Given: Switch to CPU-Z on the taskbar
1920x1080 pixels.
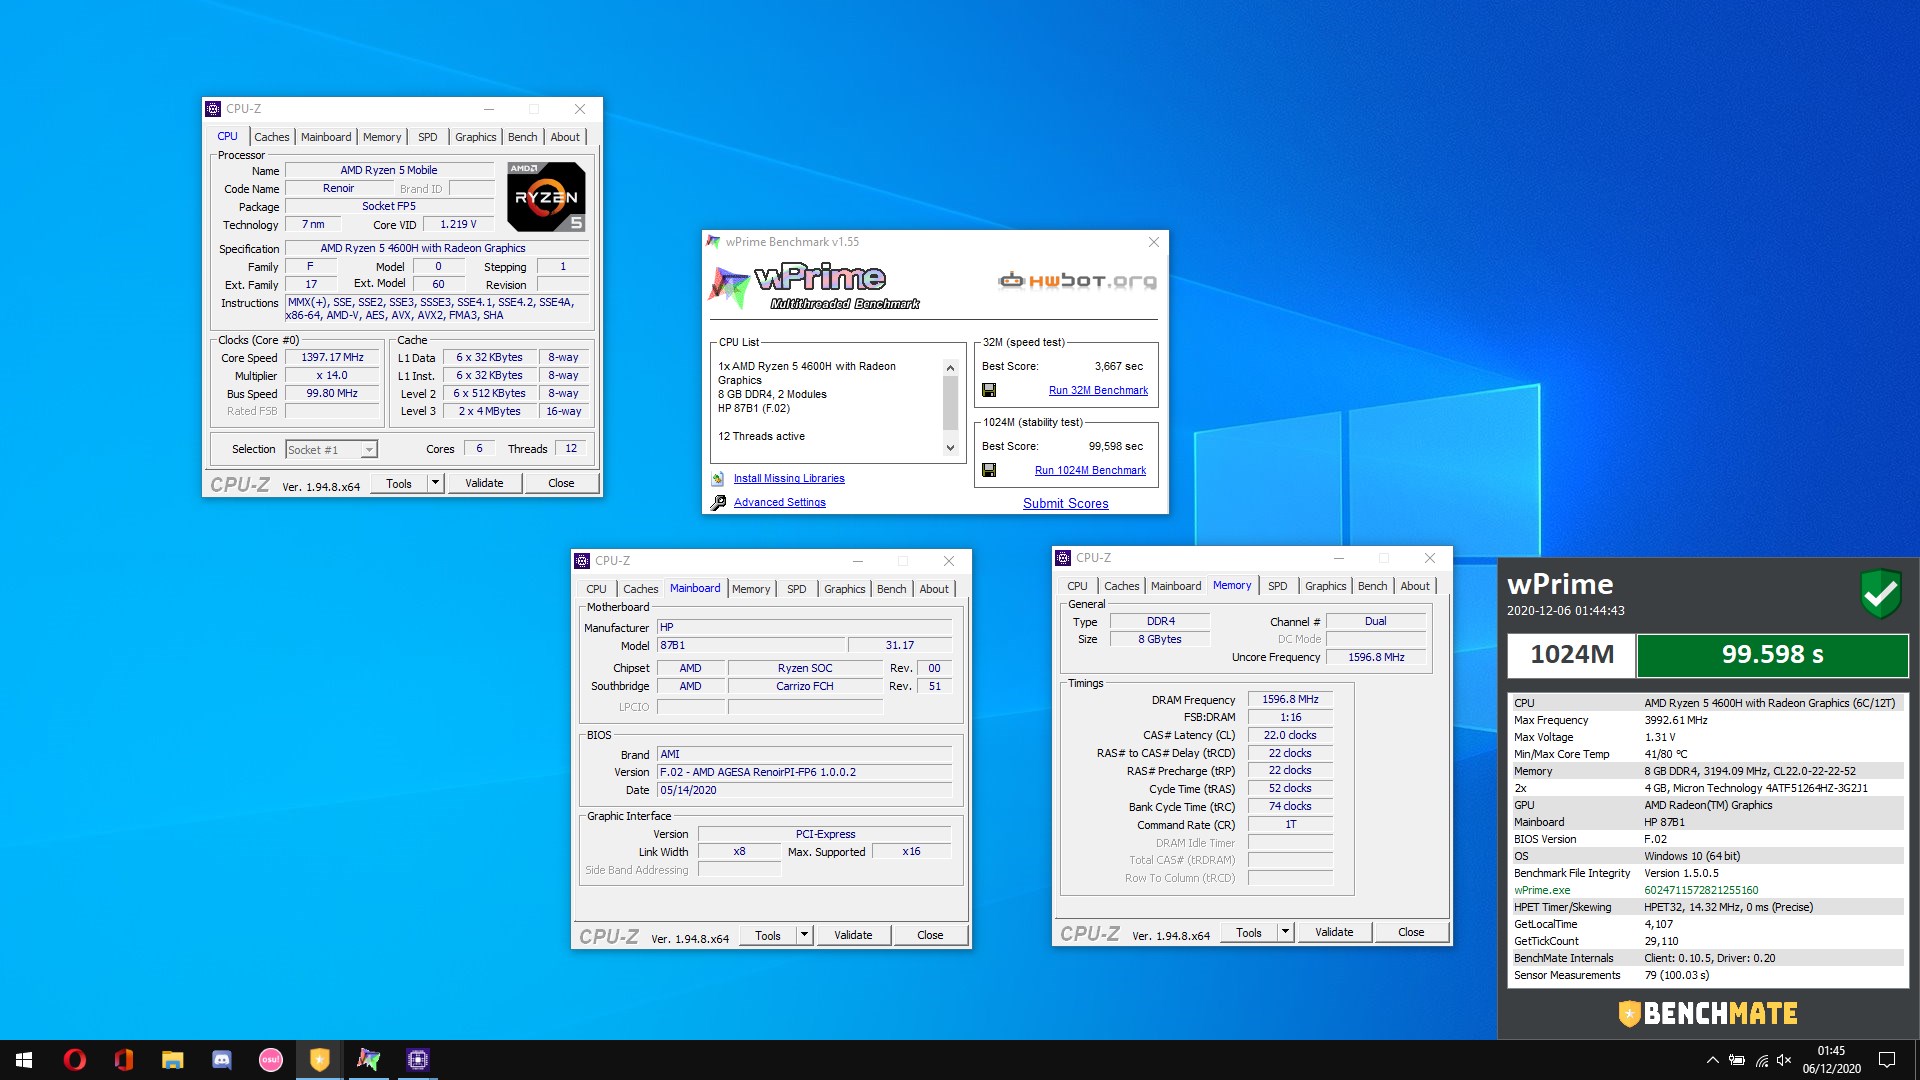Looking at the screenshot, I should click(418, 1060).
